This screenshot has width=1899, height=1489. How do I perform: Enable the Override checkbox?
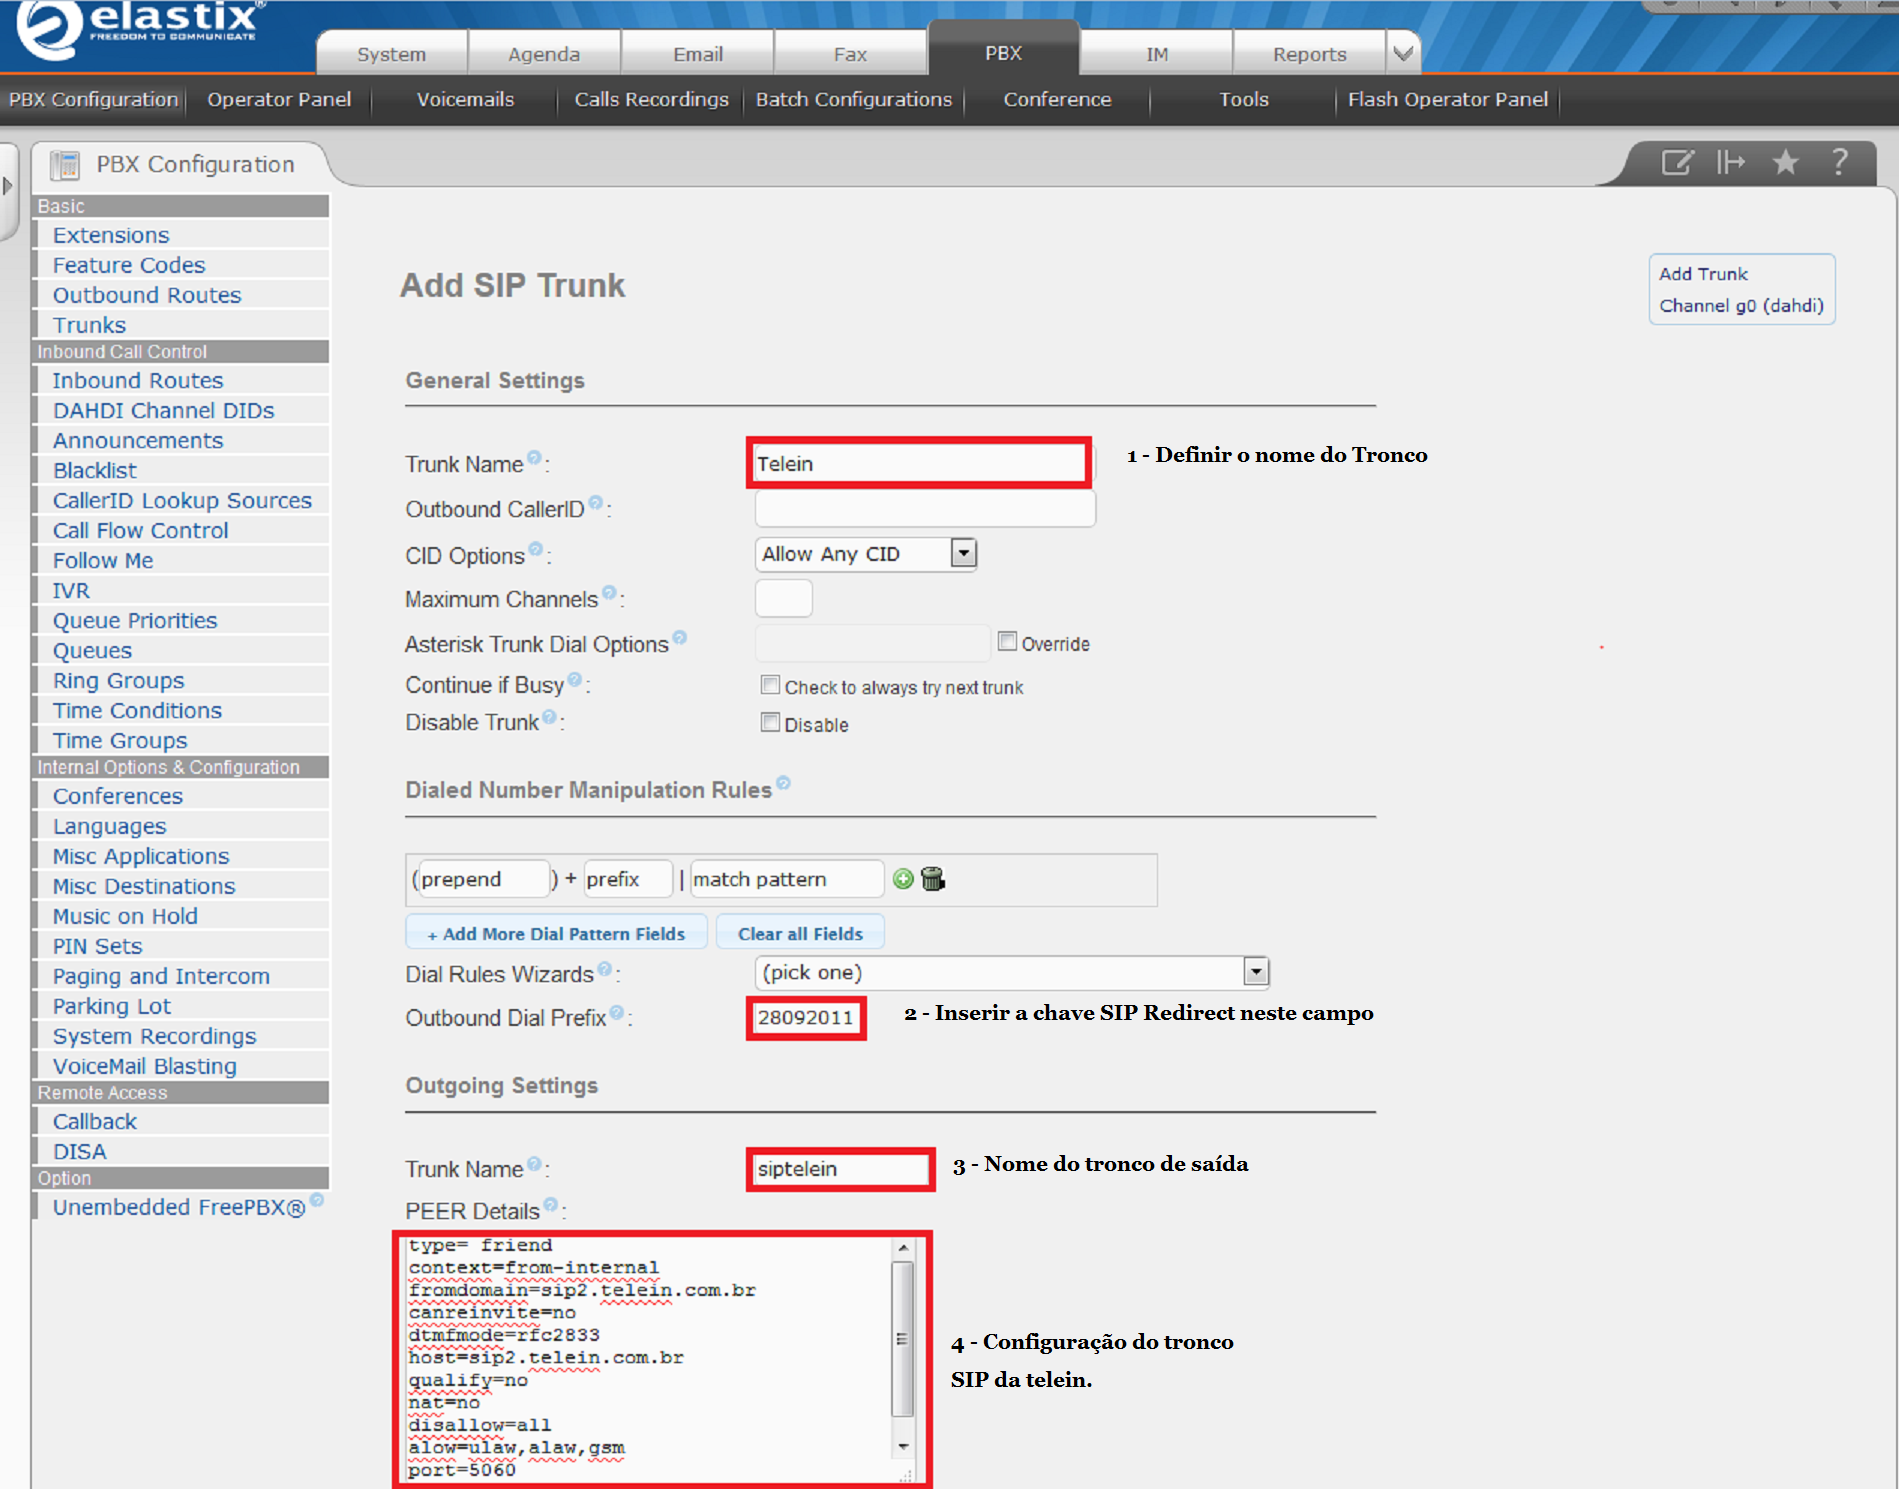pos(1007,642)
